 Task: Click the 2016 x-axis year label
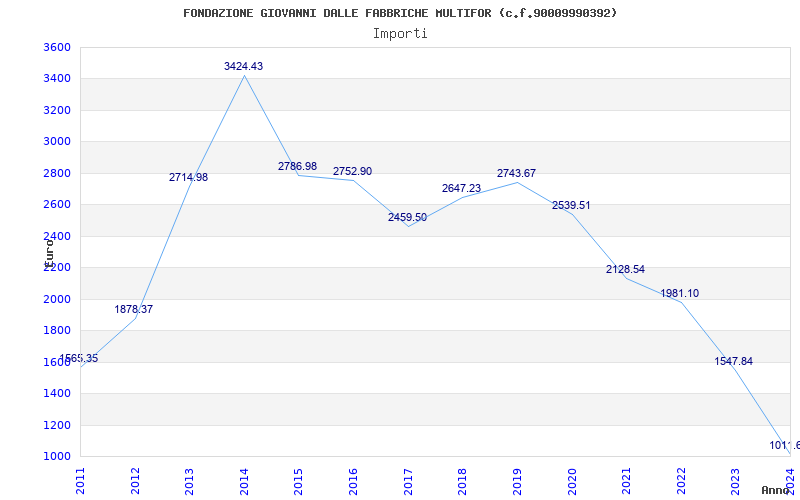353,482
